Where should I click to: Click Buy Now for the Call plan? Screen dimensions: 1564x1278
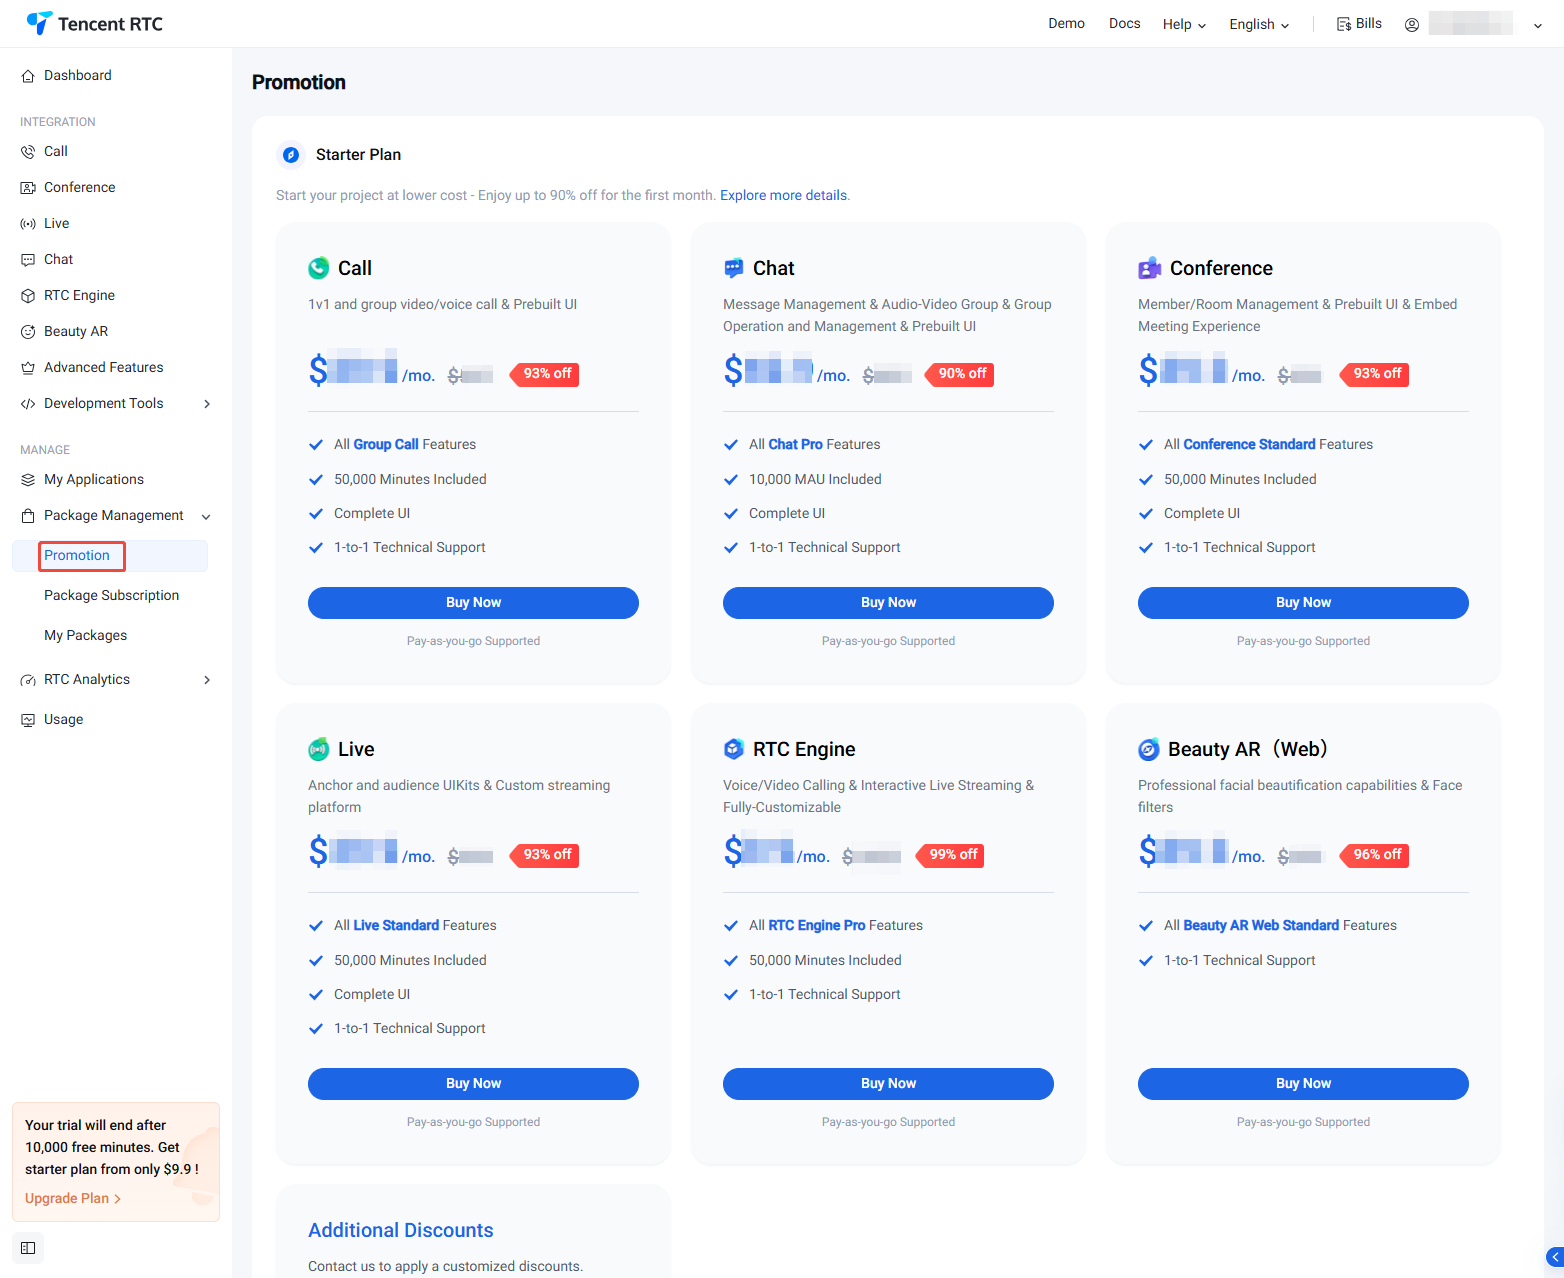[473, 603]
